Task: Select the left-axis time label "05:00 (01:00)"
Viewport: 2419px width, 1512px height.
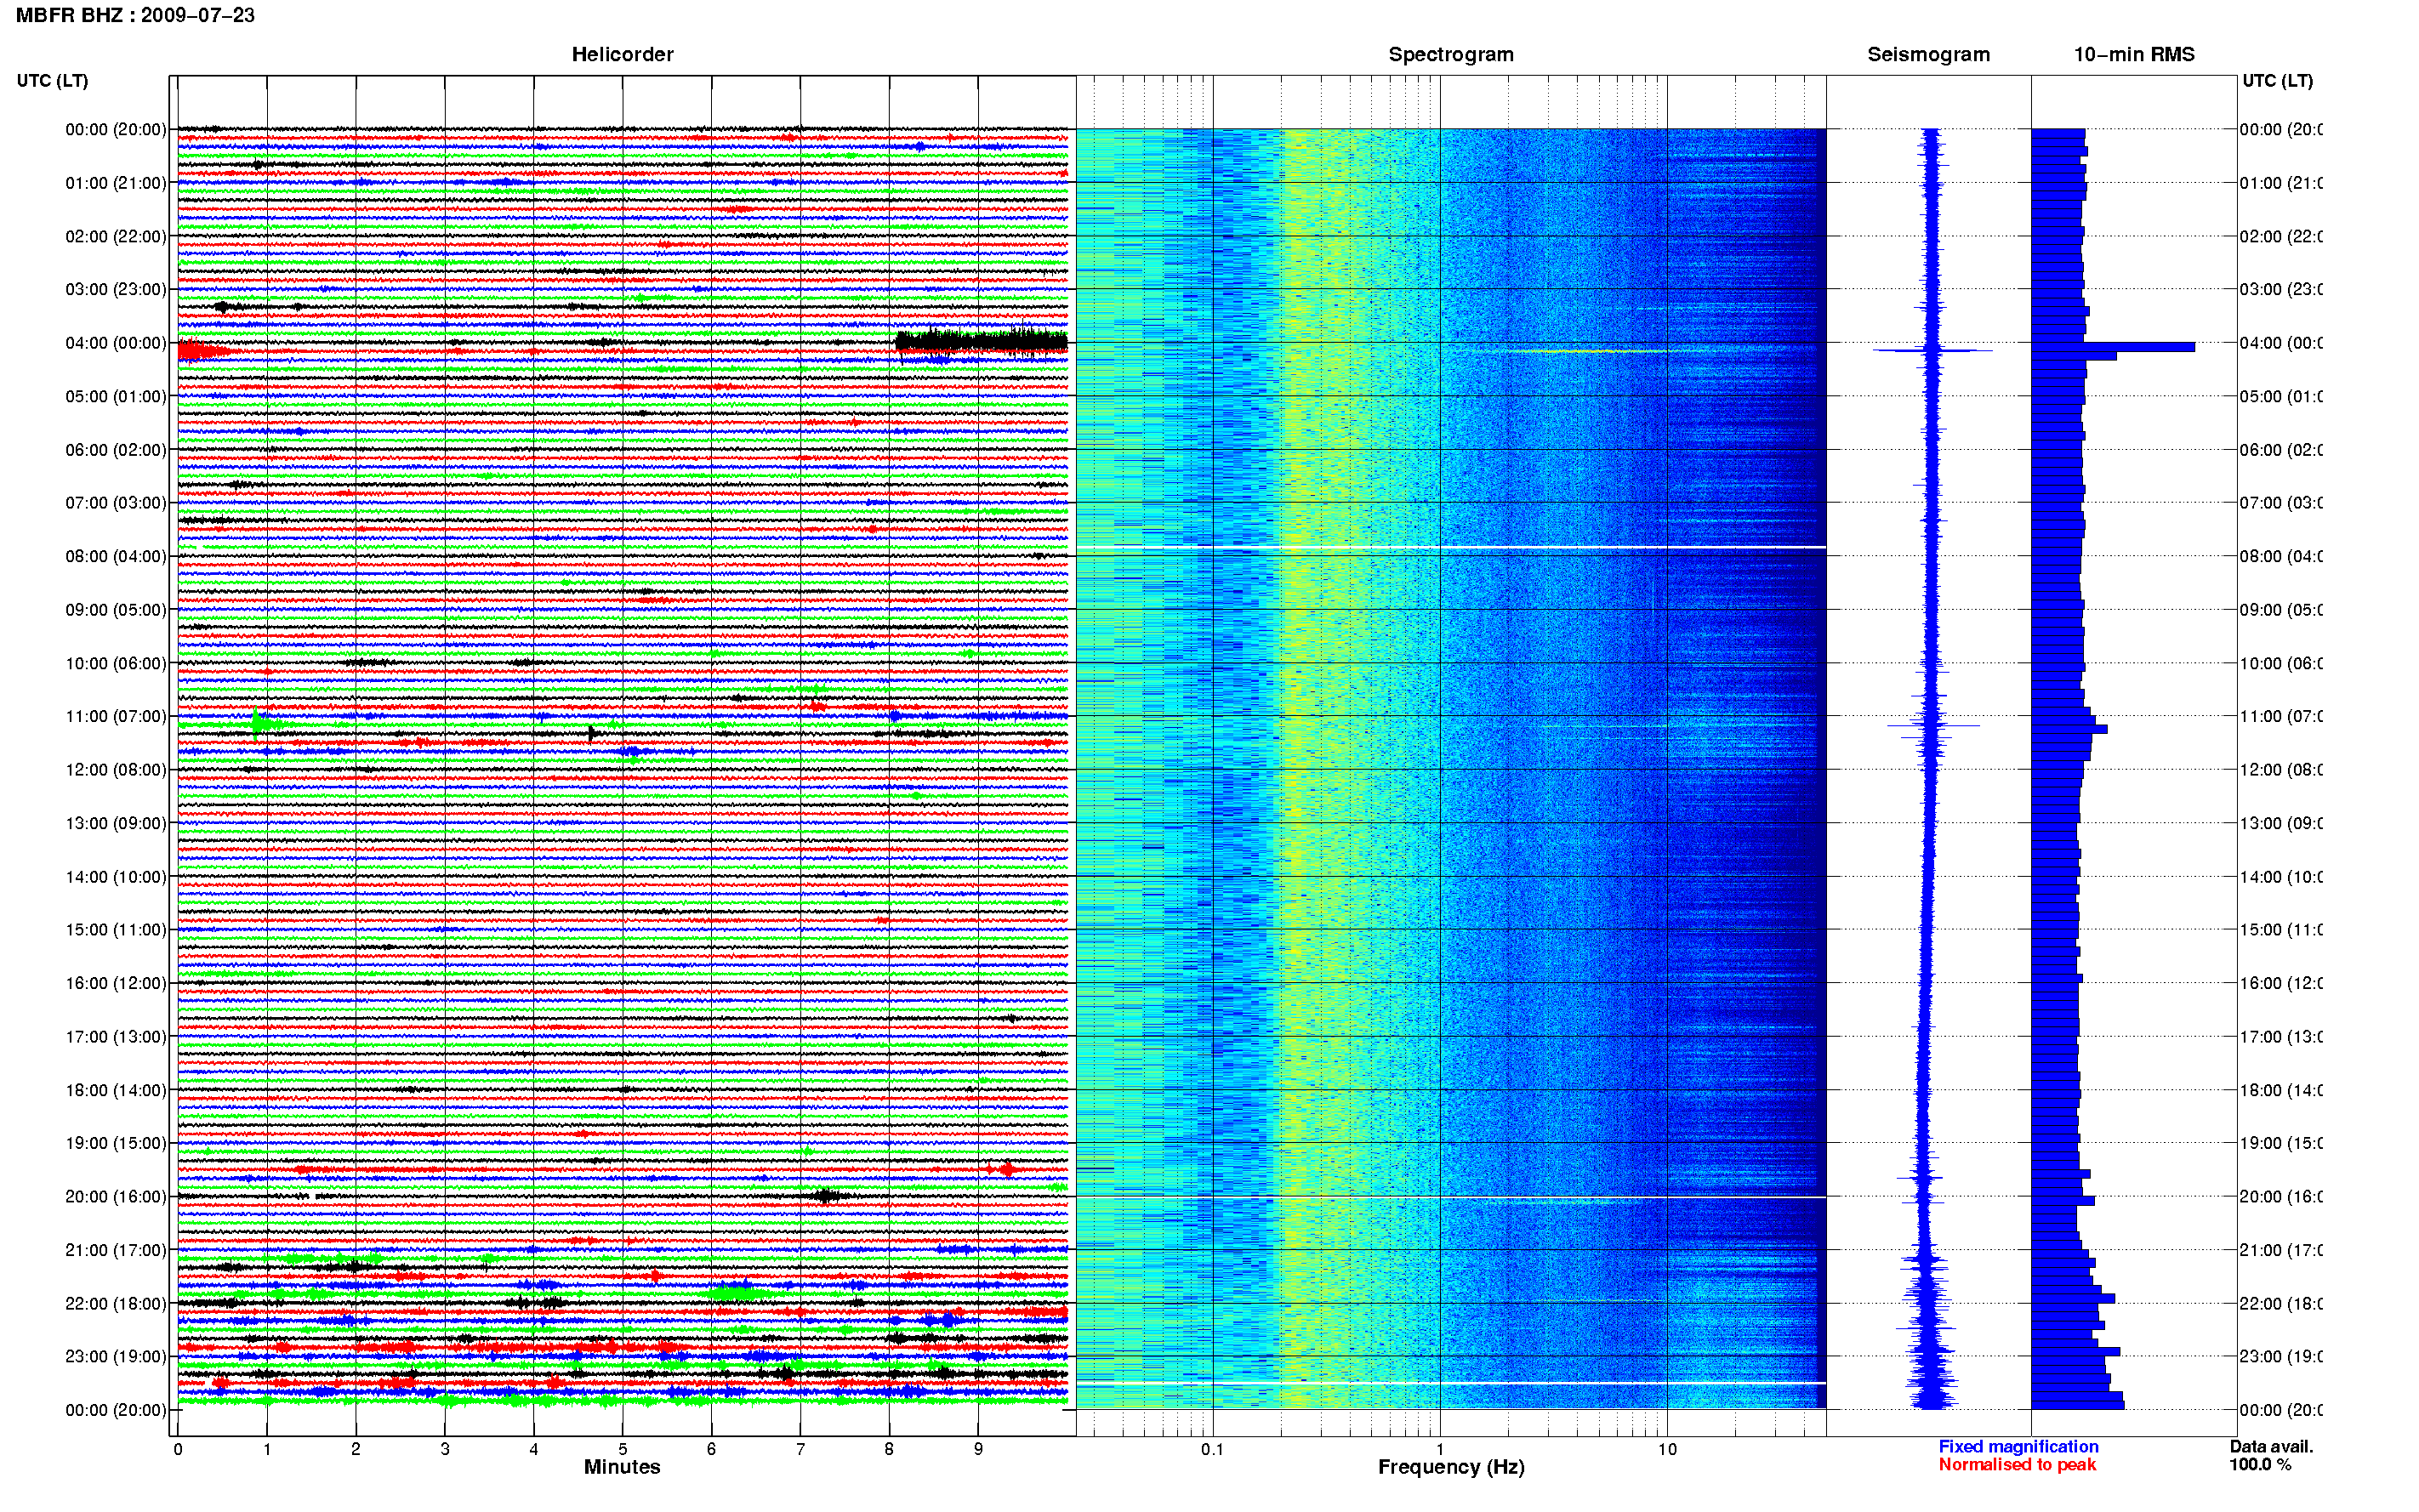Action: point(116,396)
